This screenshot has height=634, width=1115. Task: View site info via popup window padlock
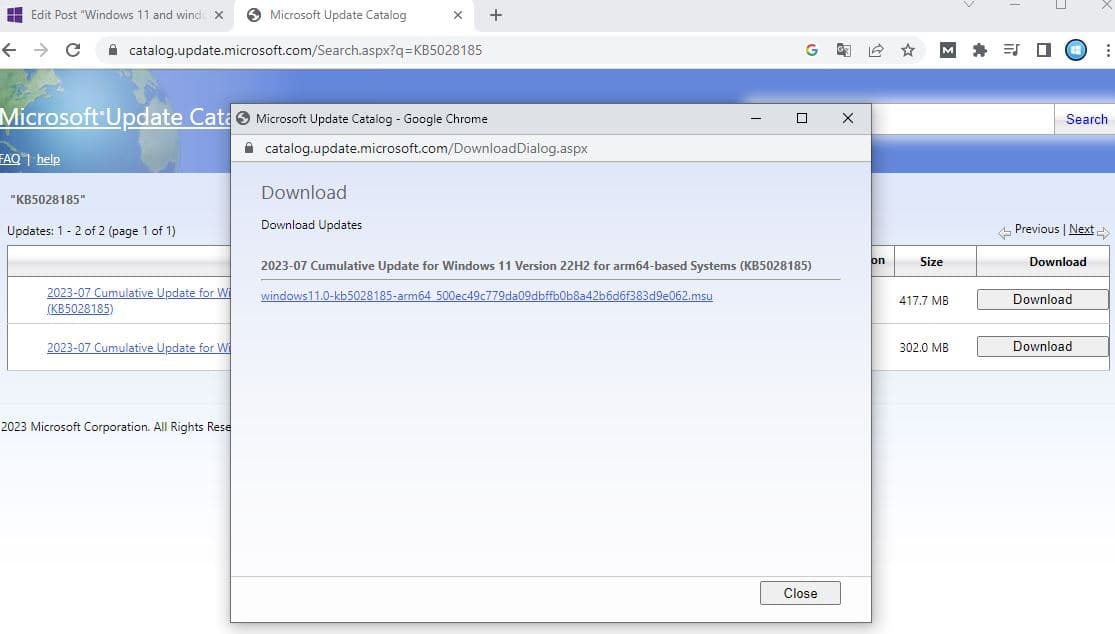[248, 148]
